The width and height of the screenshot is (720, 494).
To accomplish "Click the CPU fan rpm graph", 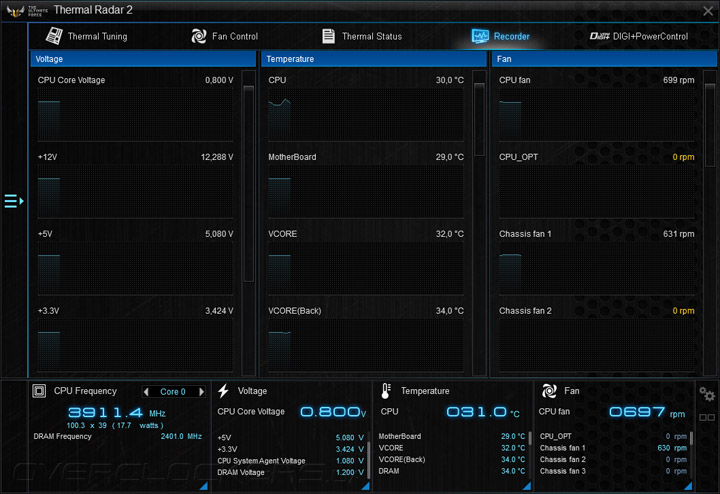I will [597, 115].
